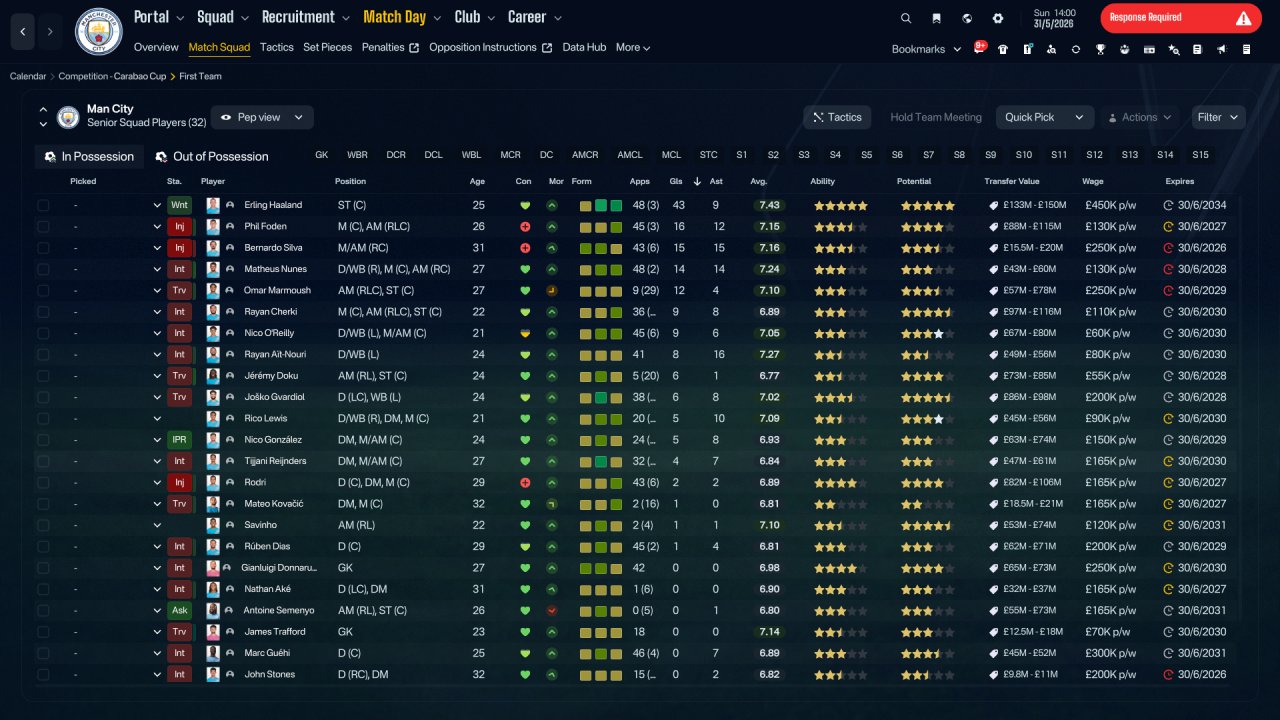Open the trophy competitions shortcut icon
Screen dimensions: 1280x720
click(x=1100, y=49)
